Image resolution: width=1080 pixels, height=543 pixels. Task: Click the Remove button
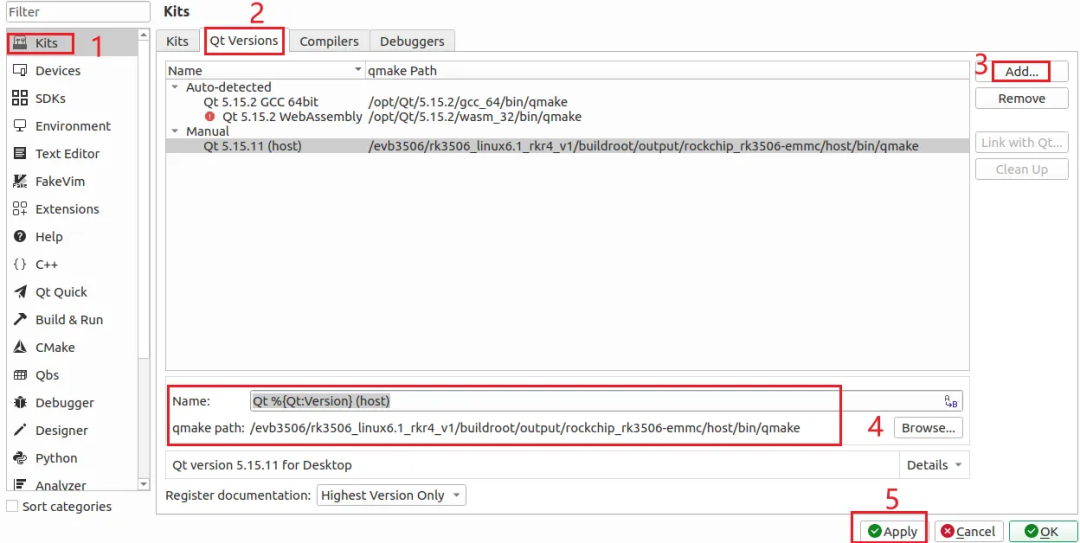click(x=1021, y=99)
